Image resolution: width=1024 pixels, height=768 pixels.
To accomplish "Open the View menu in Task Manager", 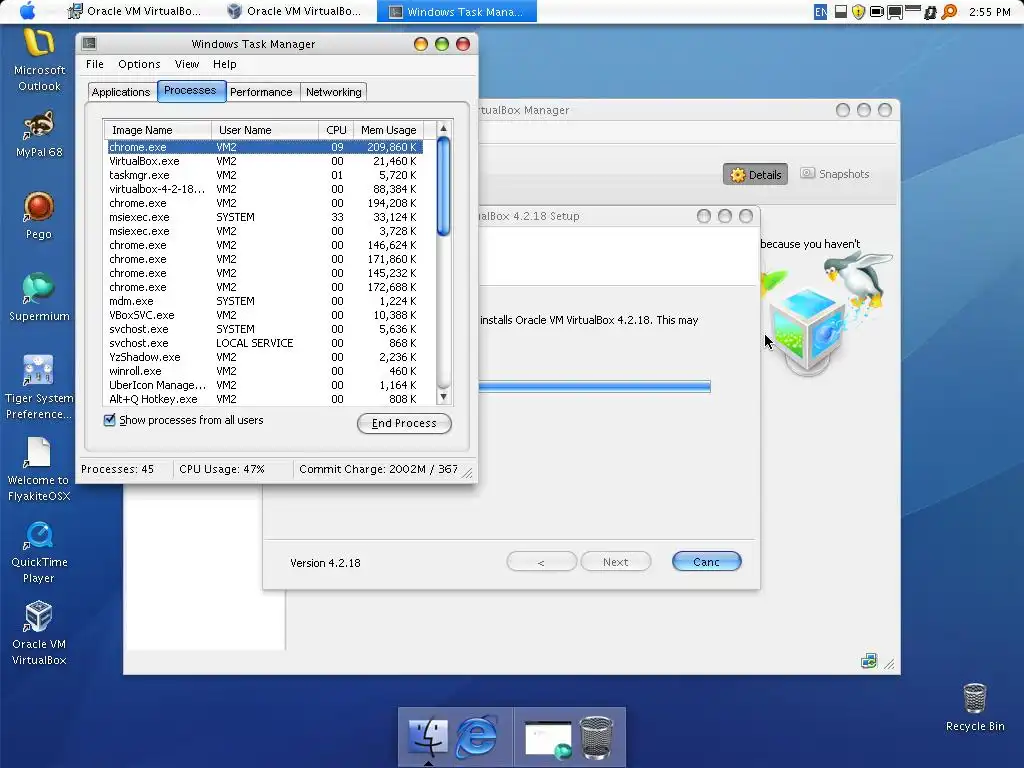I will 187,64.
